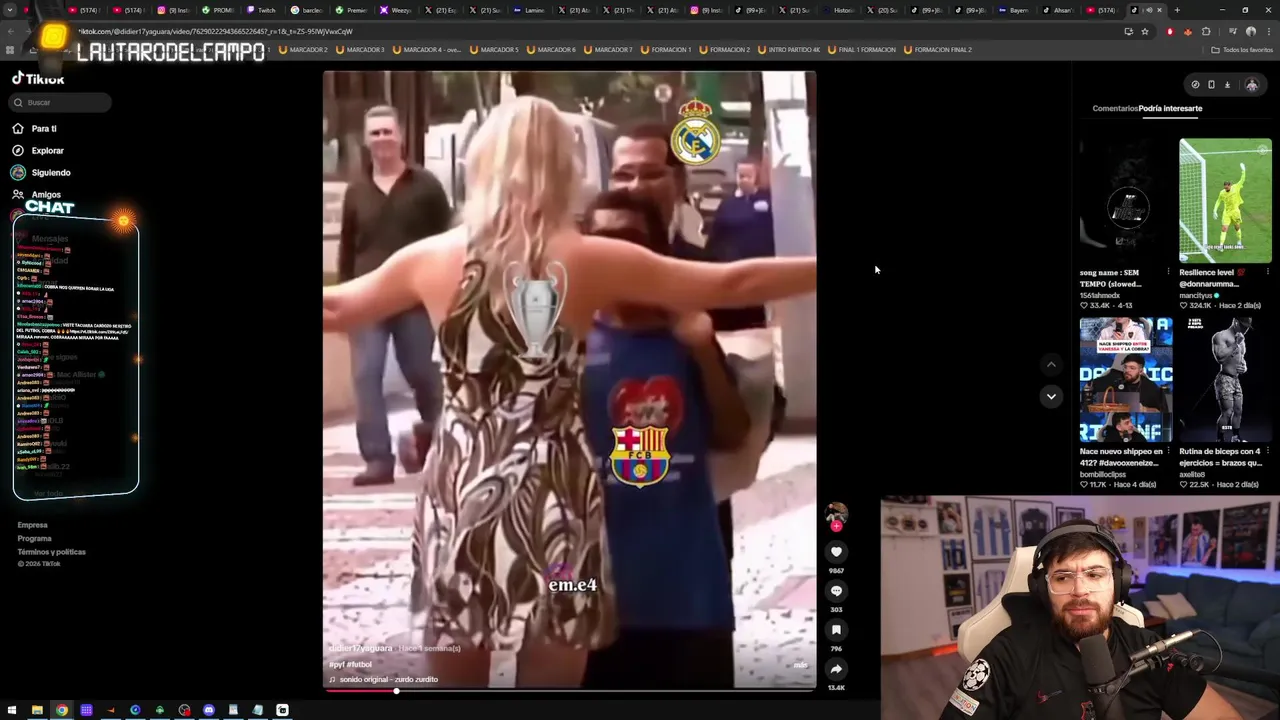Share the video using the arrow icon
The image size is (1280, 720).
[836, 669]
